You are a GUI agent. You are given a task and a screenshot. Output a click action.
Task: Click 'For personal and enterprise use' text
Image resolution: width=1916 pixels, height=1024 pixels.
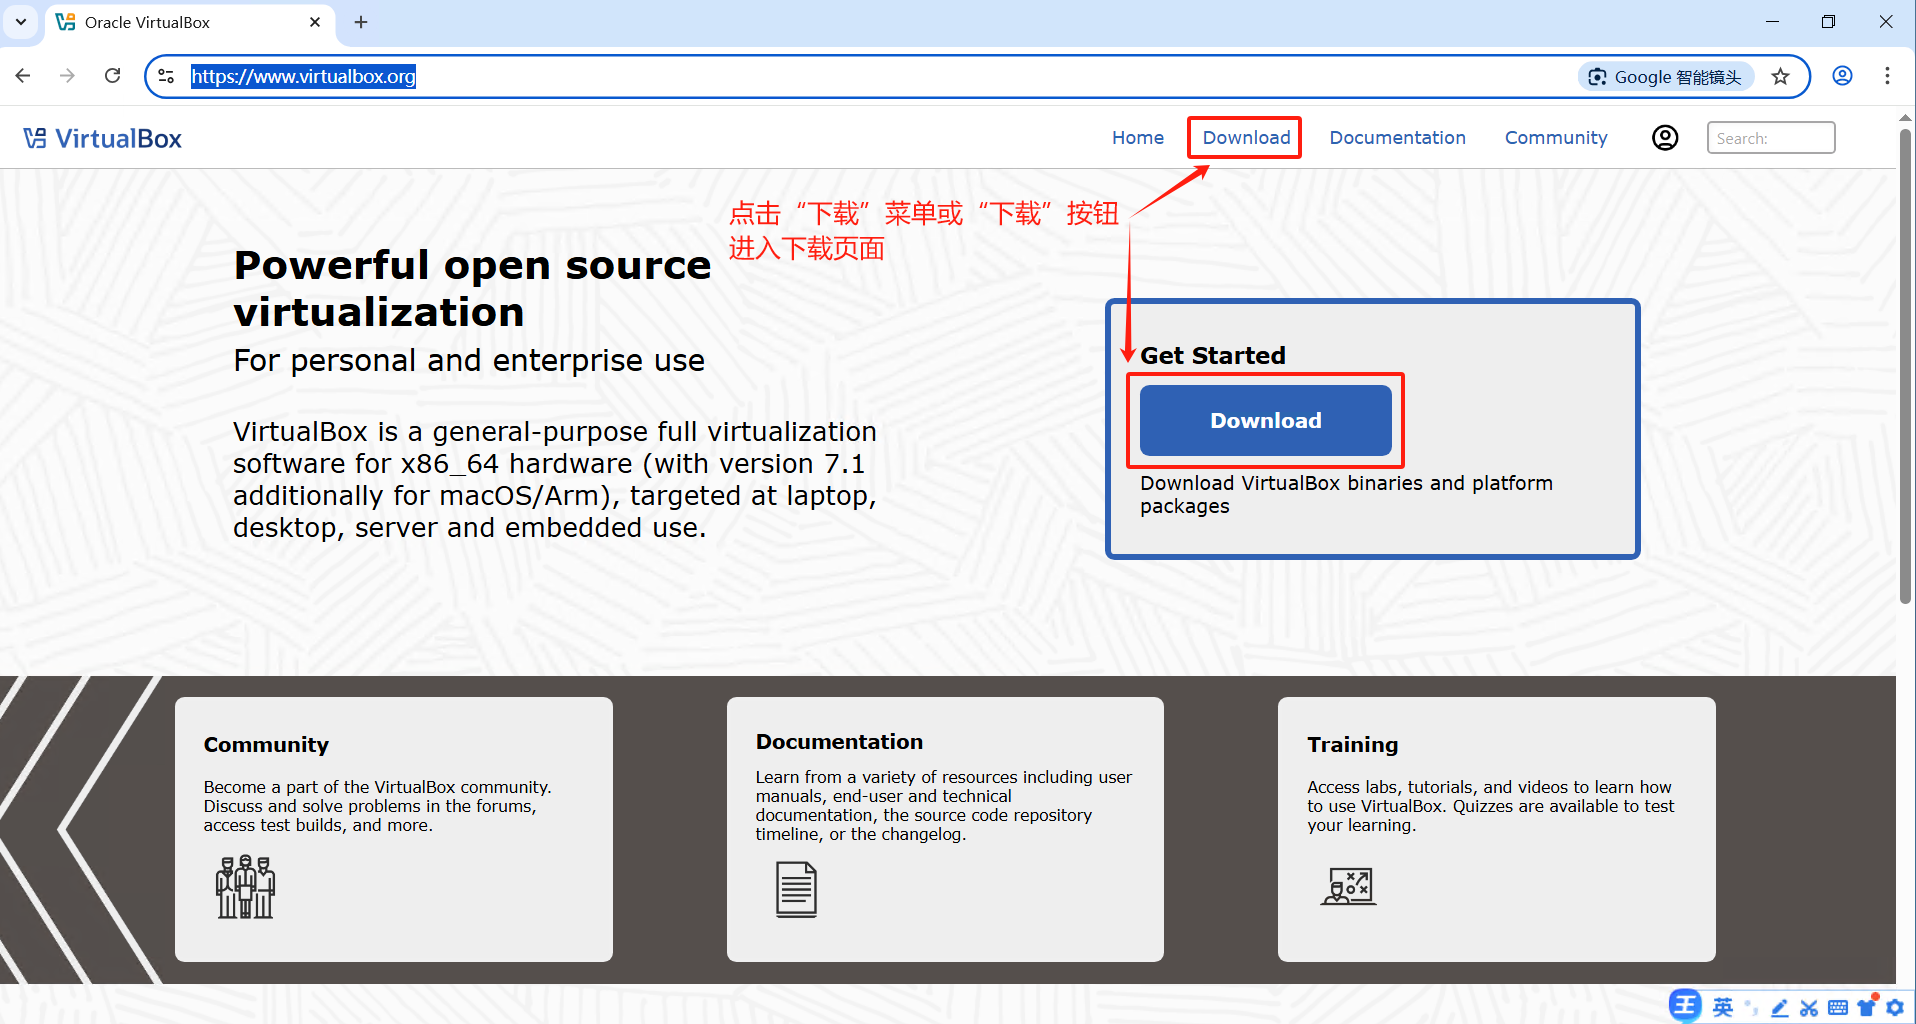(469, 361)
